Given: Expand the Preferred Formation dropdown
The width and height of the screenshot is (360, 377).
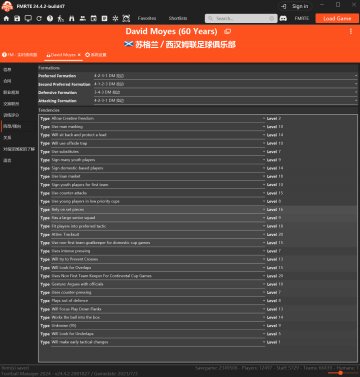Looking at the screenshot, I should coord(225,76).
